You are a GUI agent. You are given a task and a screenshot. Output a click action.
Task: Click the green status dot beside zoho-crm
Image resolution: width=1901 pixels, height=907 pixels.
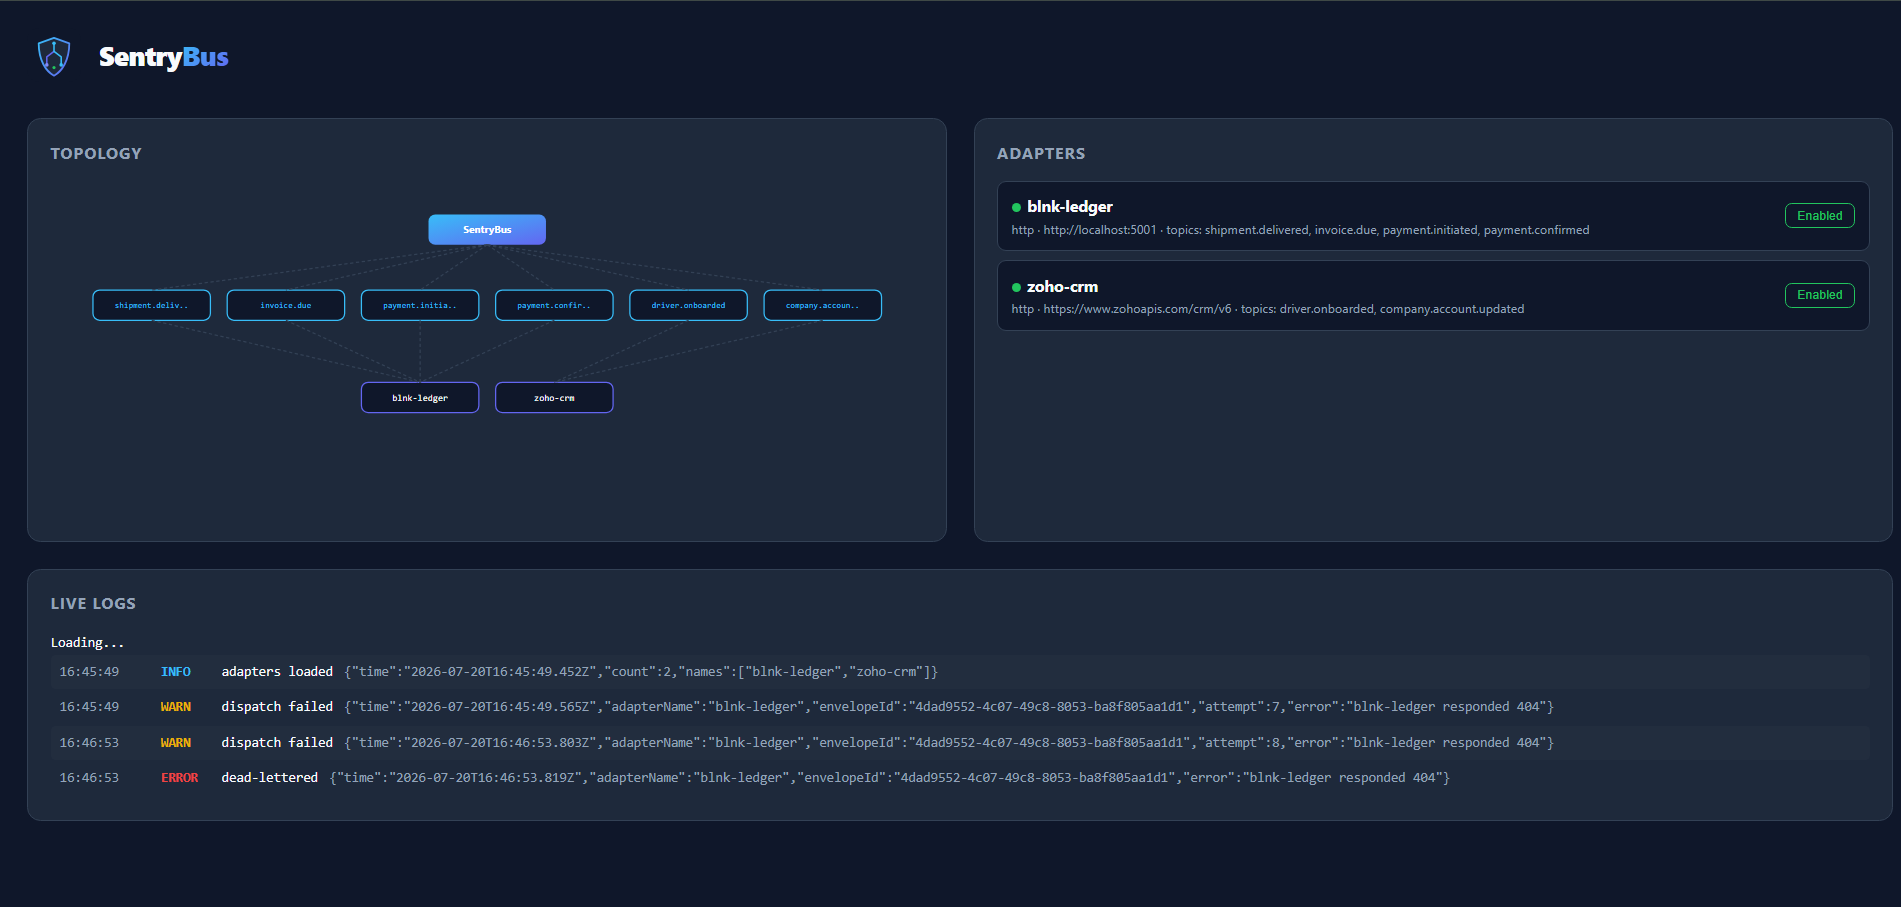(1016, 287)
